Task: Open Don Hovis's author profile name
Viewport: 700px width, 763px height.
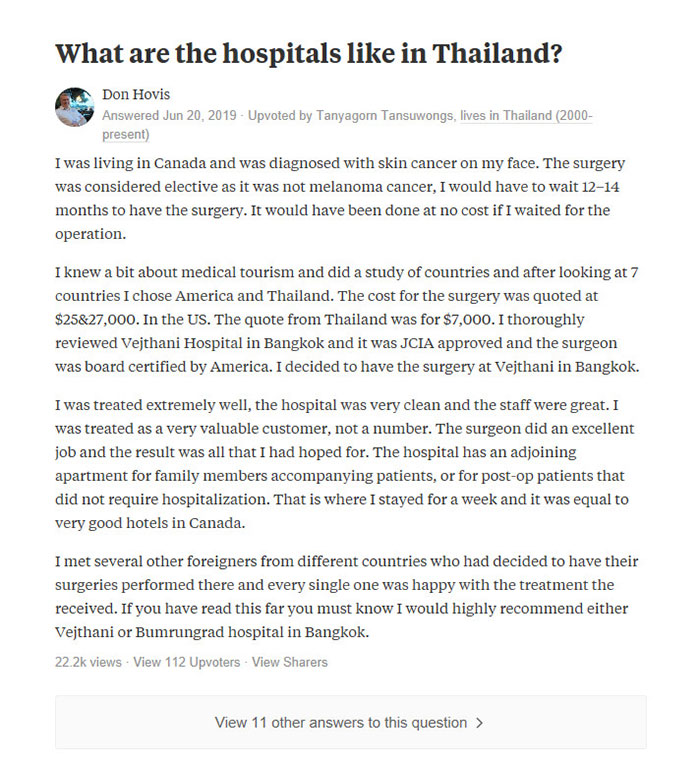Action: 136,95
